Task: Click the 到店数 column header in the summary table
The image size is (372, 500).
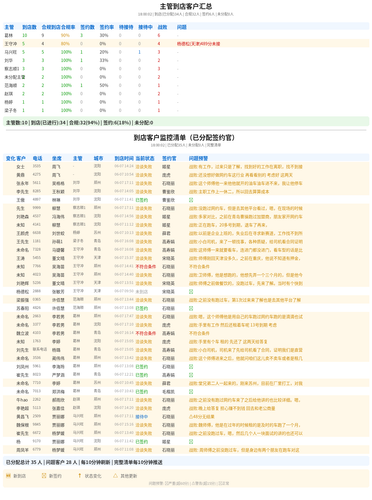Action: (29, 27)
